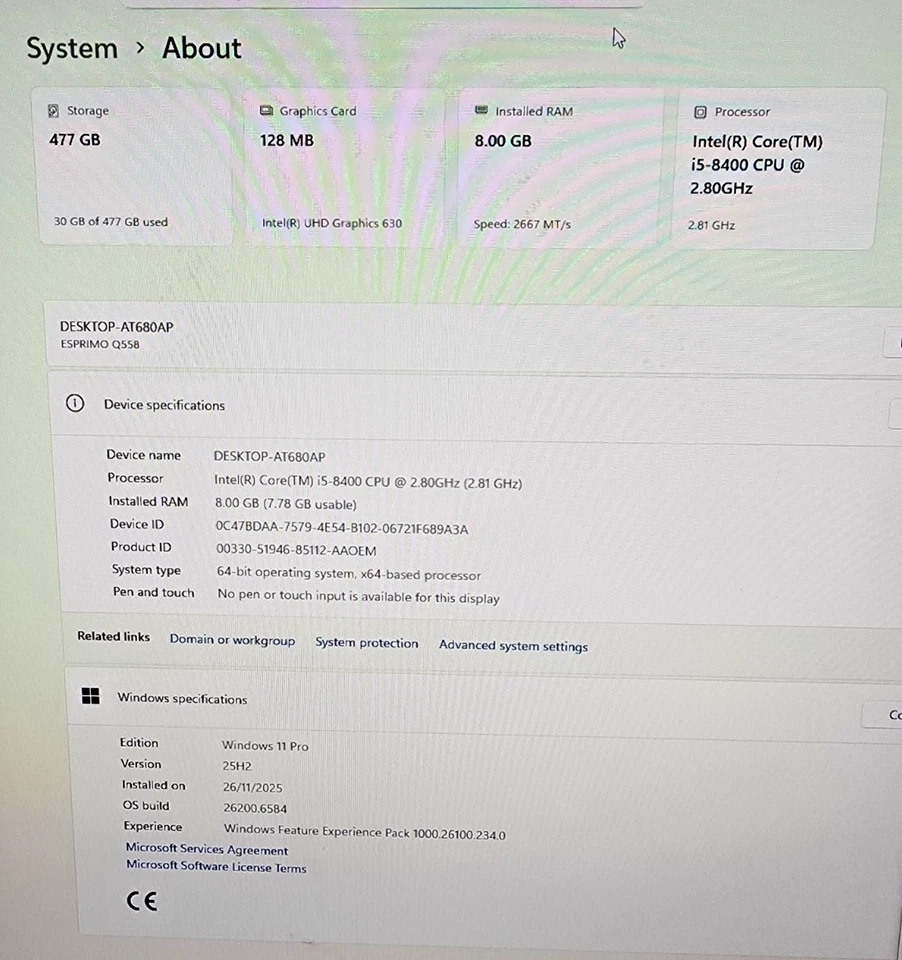
Task: Click the button beside the DESKTOP-AT680AP header
Action: point(893,342)
